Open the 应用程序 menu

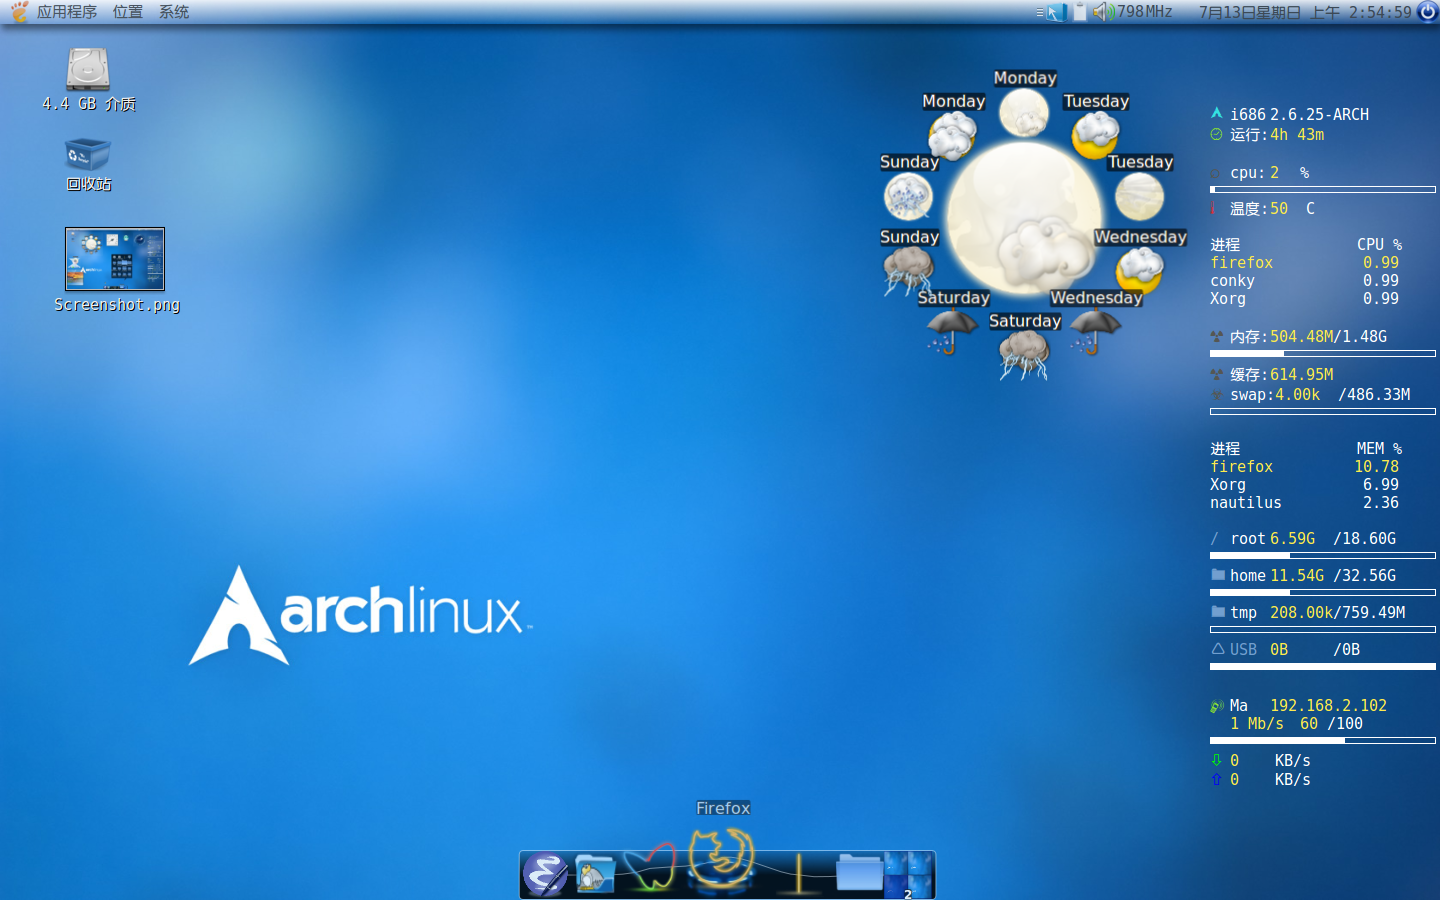[x=67, y=12]
